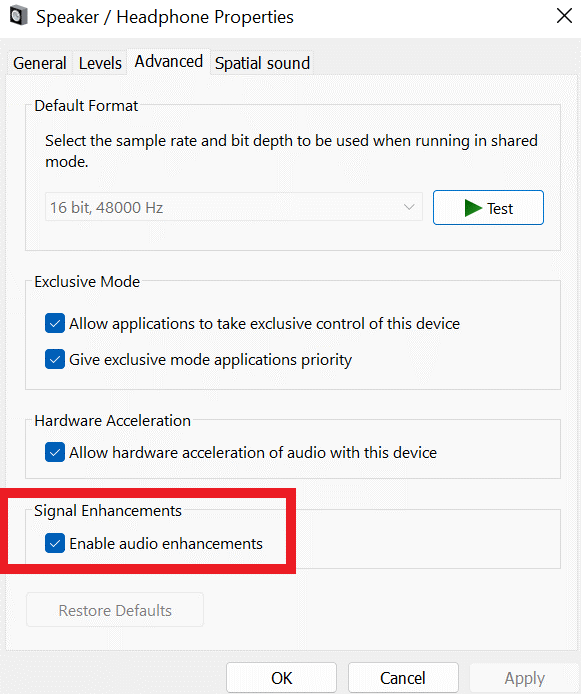
Task: Uncheck Allow applications to take exclusive control
Action: pyautogui.click(x=55, y=323)
